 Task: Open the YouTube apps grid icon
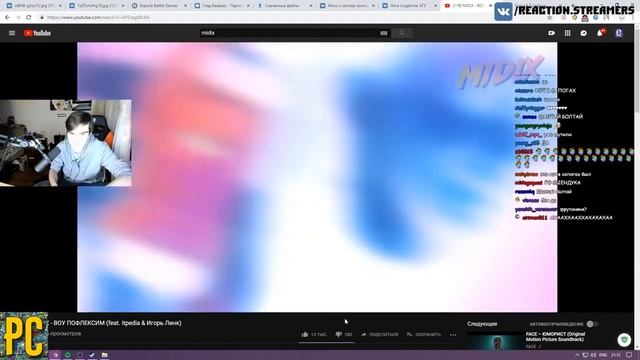point(568,33)
